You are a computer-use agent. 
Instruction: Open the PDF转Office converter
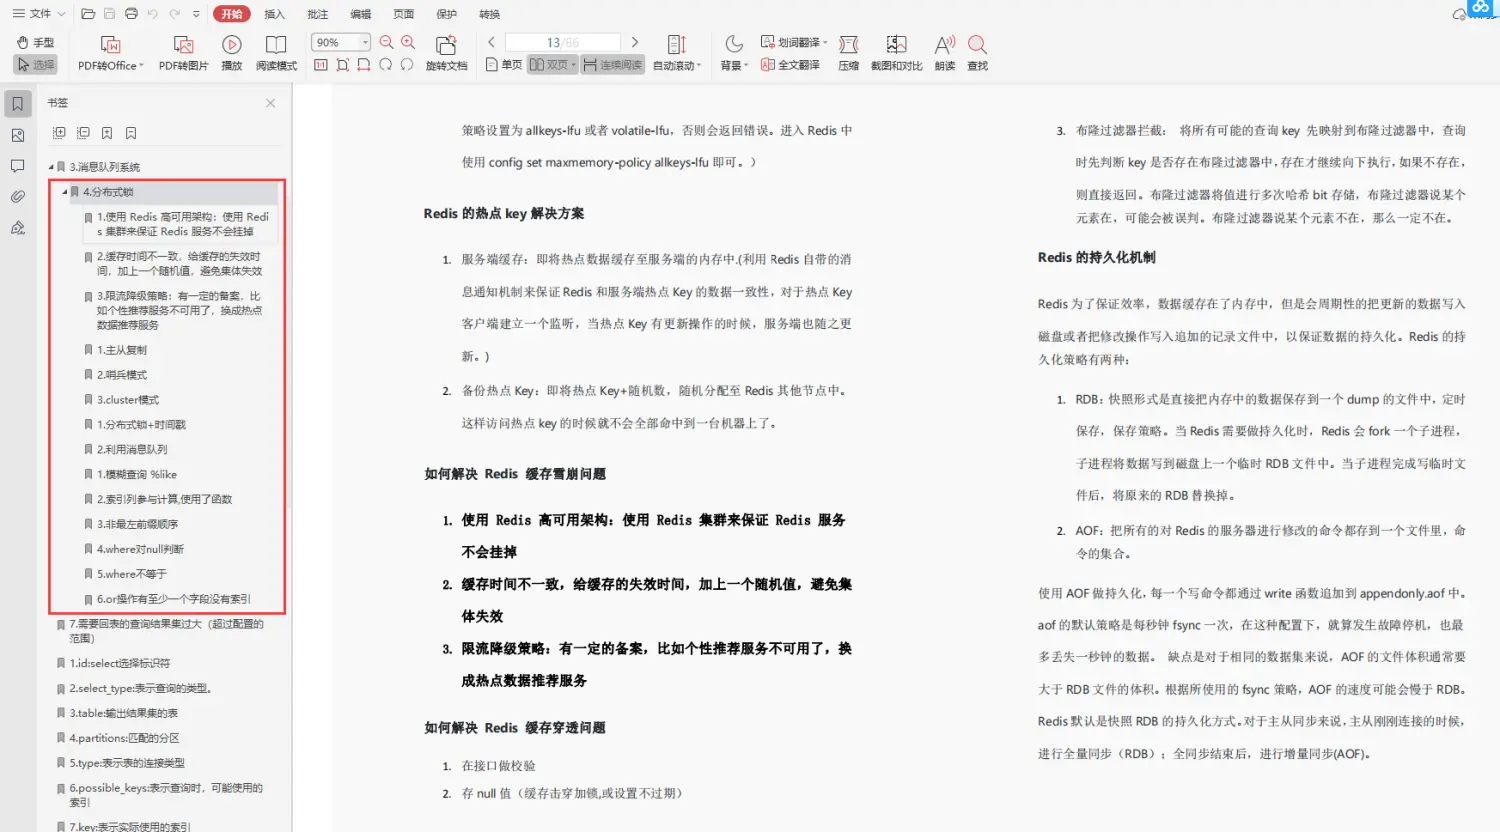[x=111, y=53]
